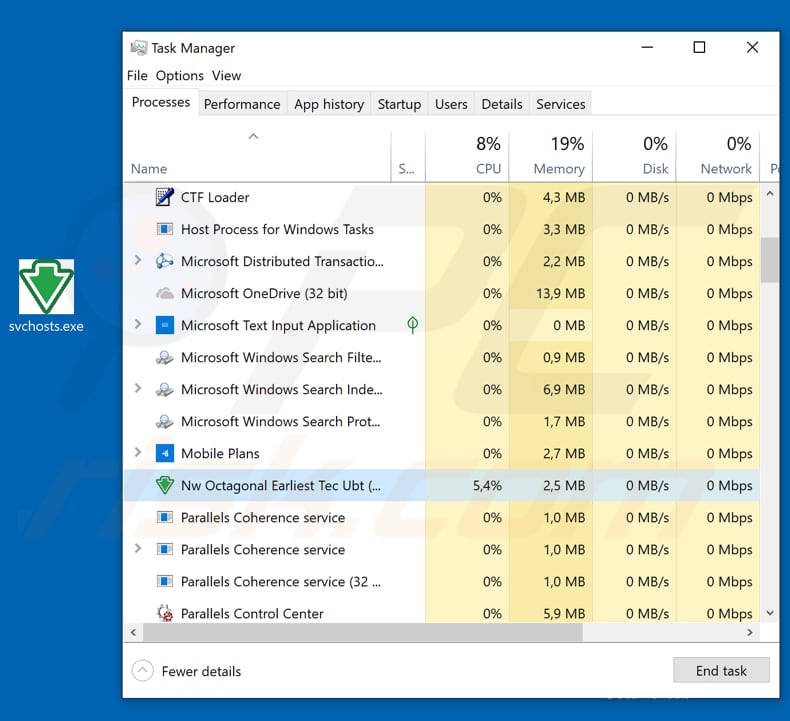Switch to the Performance tab
Image resolution: width=790 pixels, height=721 pixels.
click(242, 104)
